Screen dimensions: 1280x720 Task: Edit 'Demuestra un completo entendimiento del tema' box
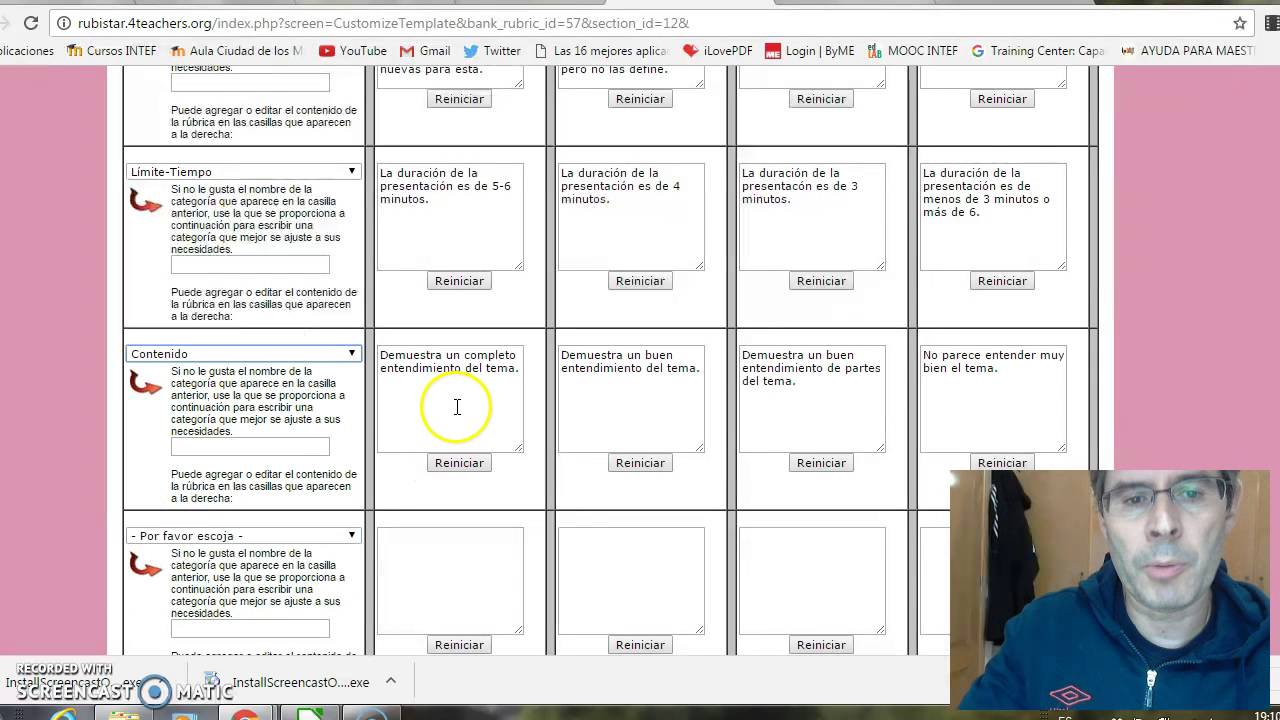[450, 399]
